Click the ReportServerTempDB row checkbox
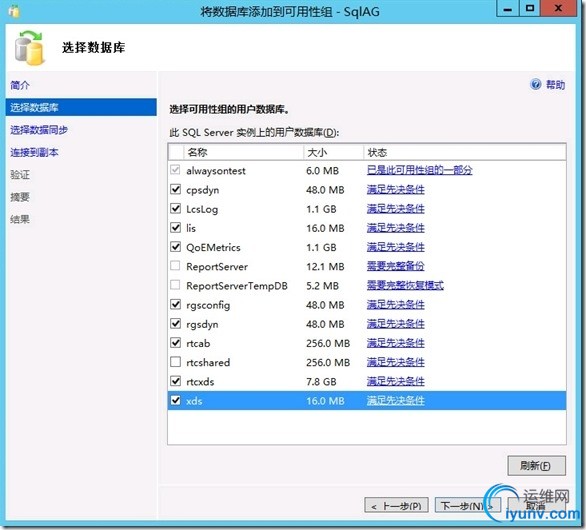586x530 pixels. tap(175, 285)
